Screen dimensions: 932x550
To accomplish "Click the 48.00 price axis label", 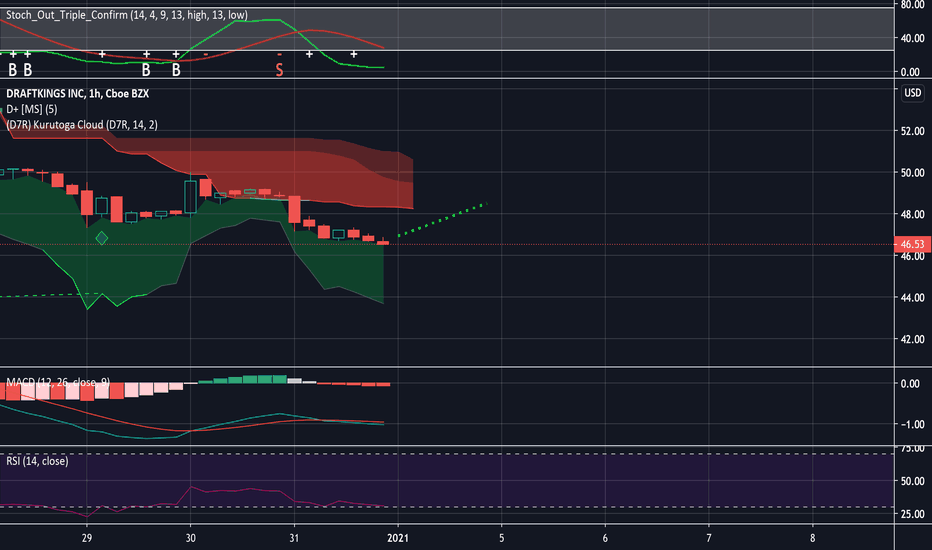I will [x=912, y=214].
